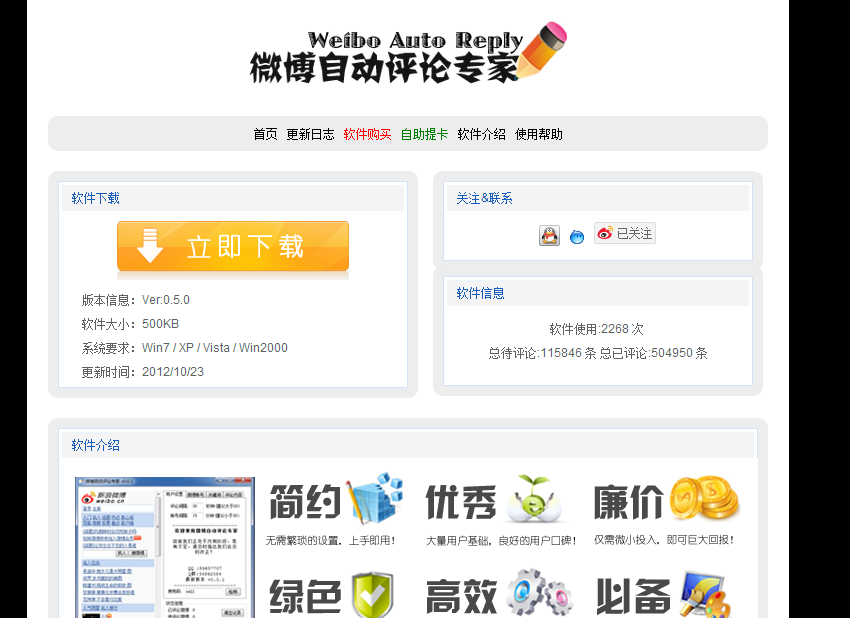Click the paint monitor icon beside 必备
The image size is (850, 618).
[x=705, y=594]
